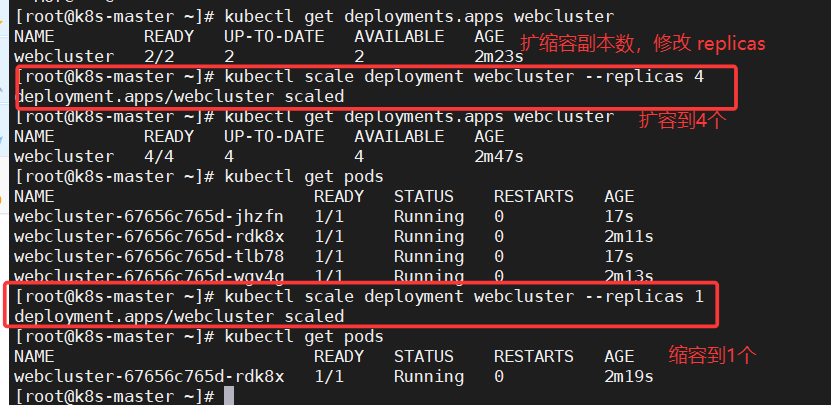831x405 pixels.
Task: Click the "2m19s" pod AGE value
Action: (629, 376)
